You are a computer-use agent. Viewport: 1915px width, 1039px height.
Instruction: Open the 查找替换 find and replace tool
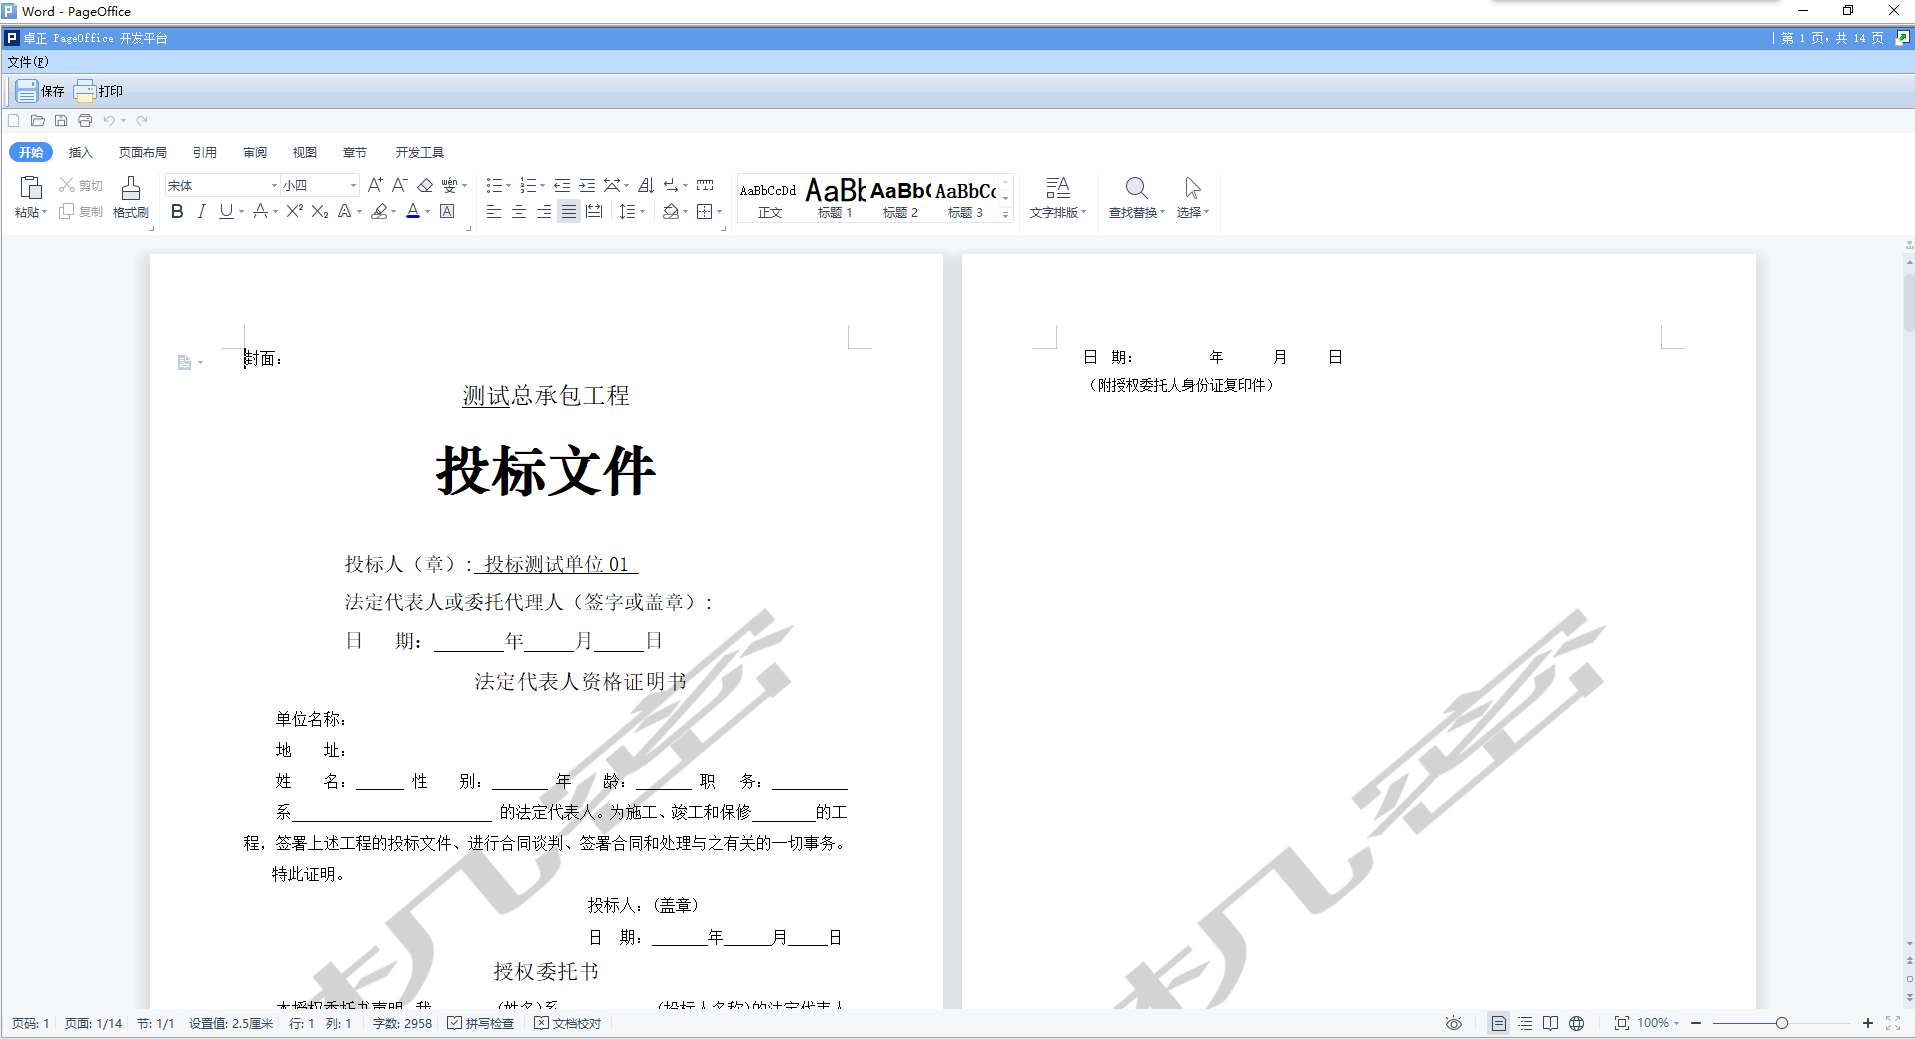click(1137, 198)
